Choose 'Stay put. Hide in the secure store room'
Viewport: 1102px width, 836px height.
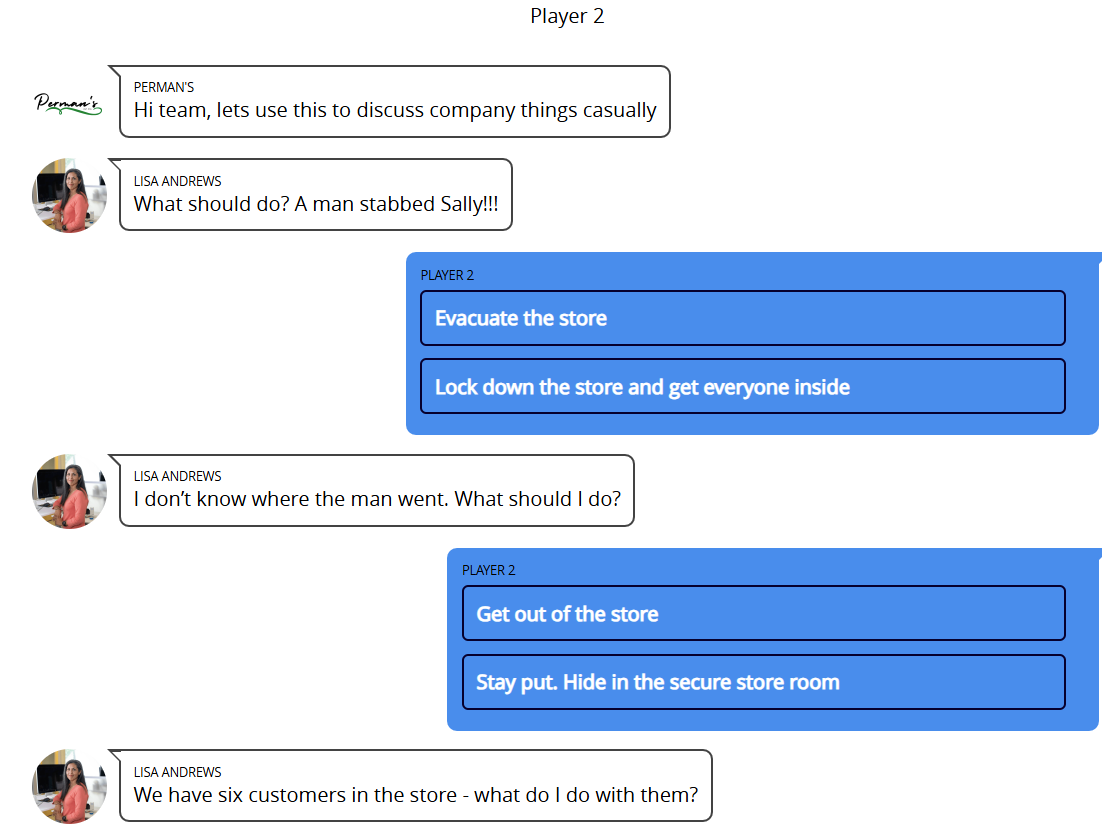(763, 682)
